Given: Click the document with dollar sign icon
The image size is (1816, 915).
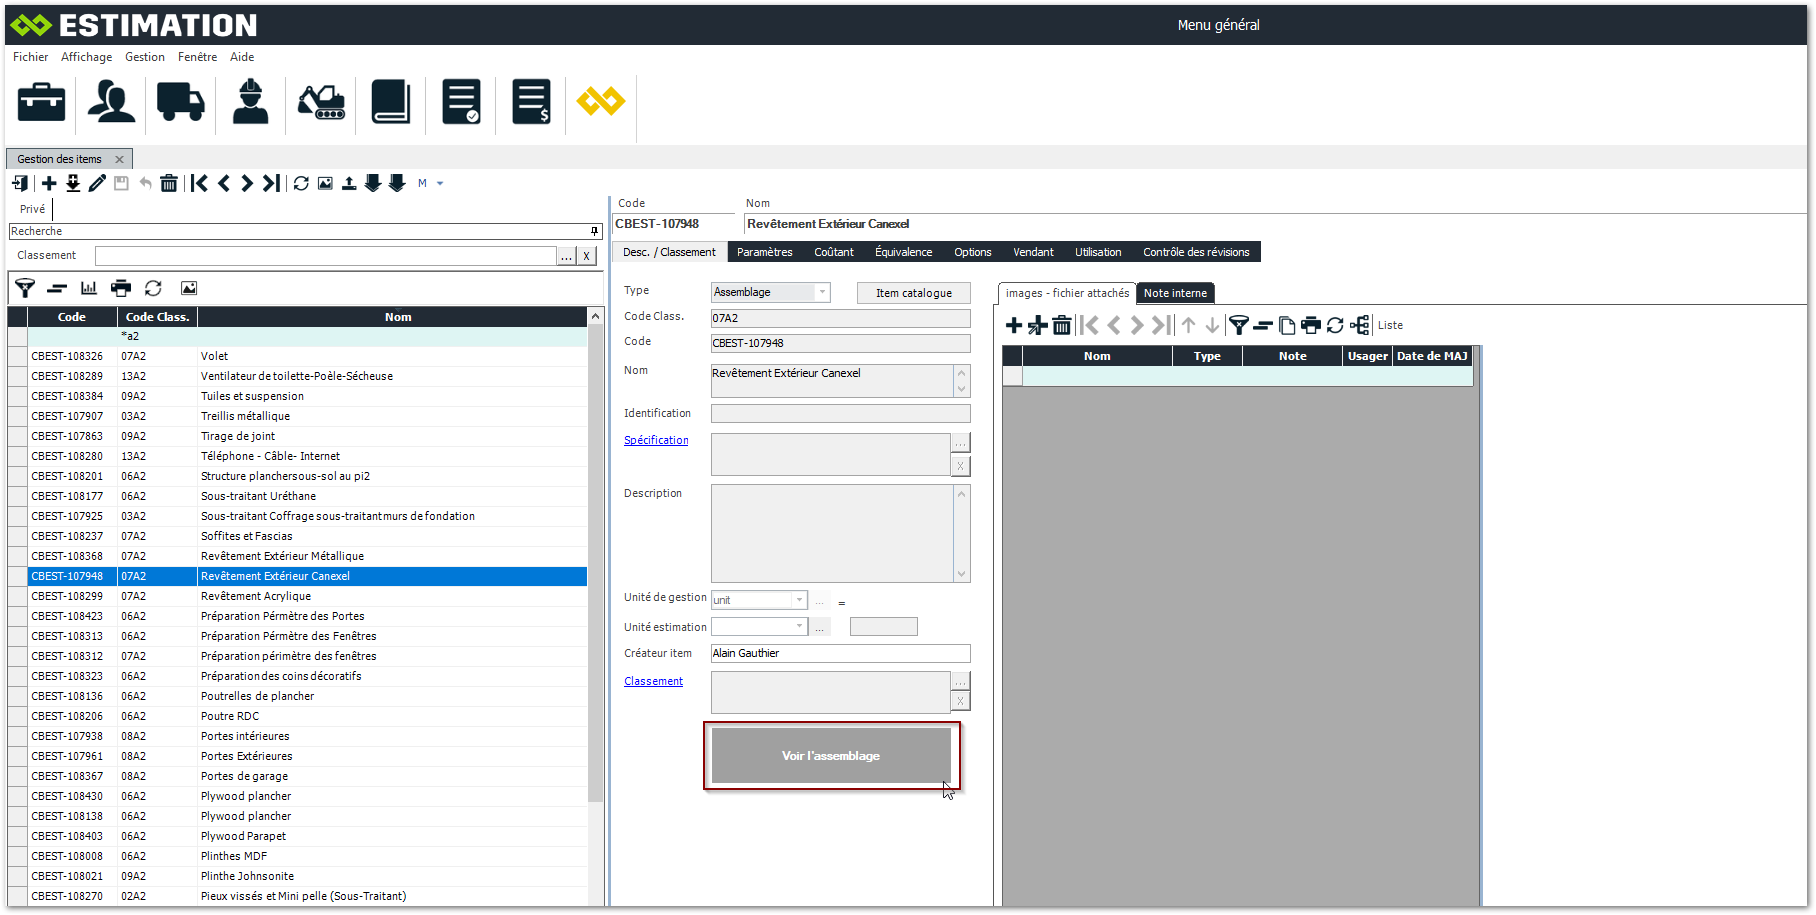Looking at the screenshot, I should point(531,102).
